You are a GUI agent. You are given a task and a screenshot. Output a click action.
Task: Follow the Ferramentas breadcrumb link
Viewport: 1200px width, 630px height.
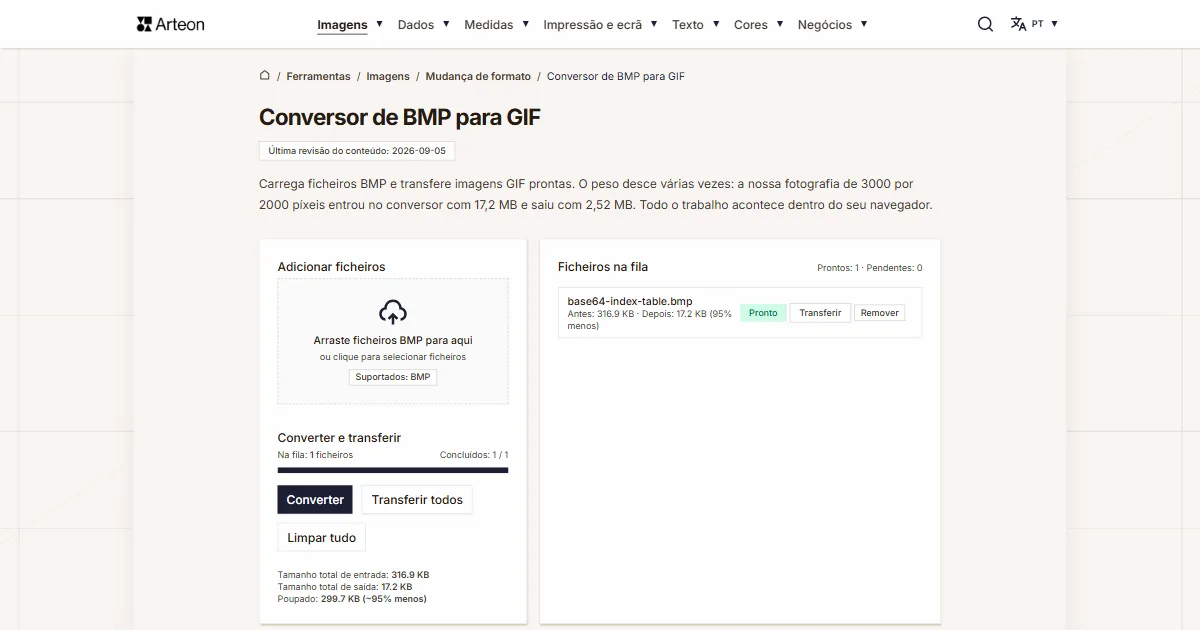(x=318, y=76)
